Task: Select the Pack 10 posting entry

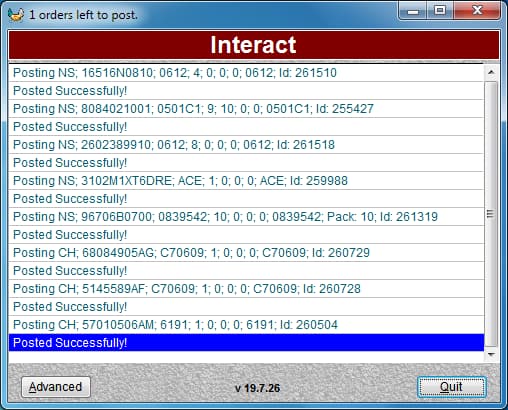Action: click(246, 217)
